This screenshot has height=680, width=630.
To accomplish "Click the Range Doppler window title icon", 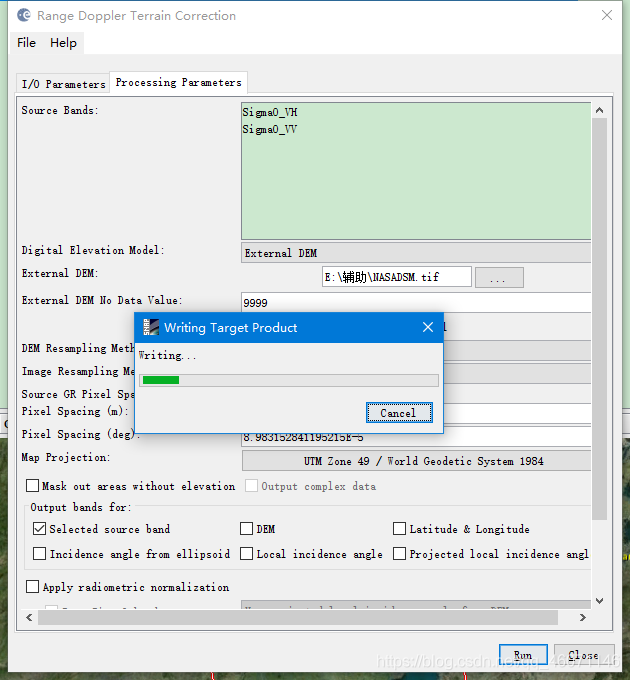I will [23, 15].
